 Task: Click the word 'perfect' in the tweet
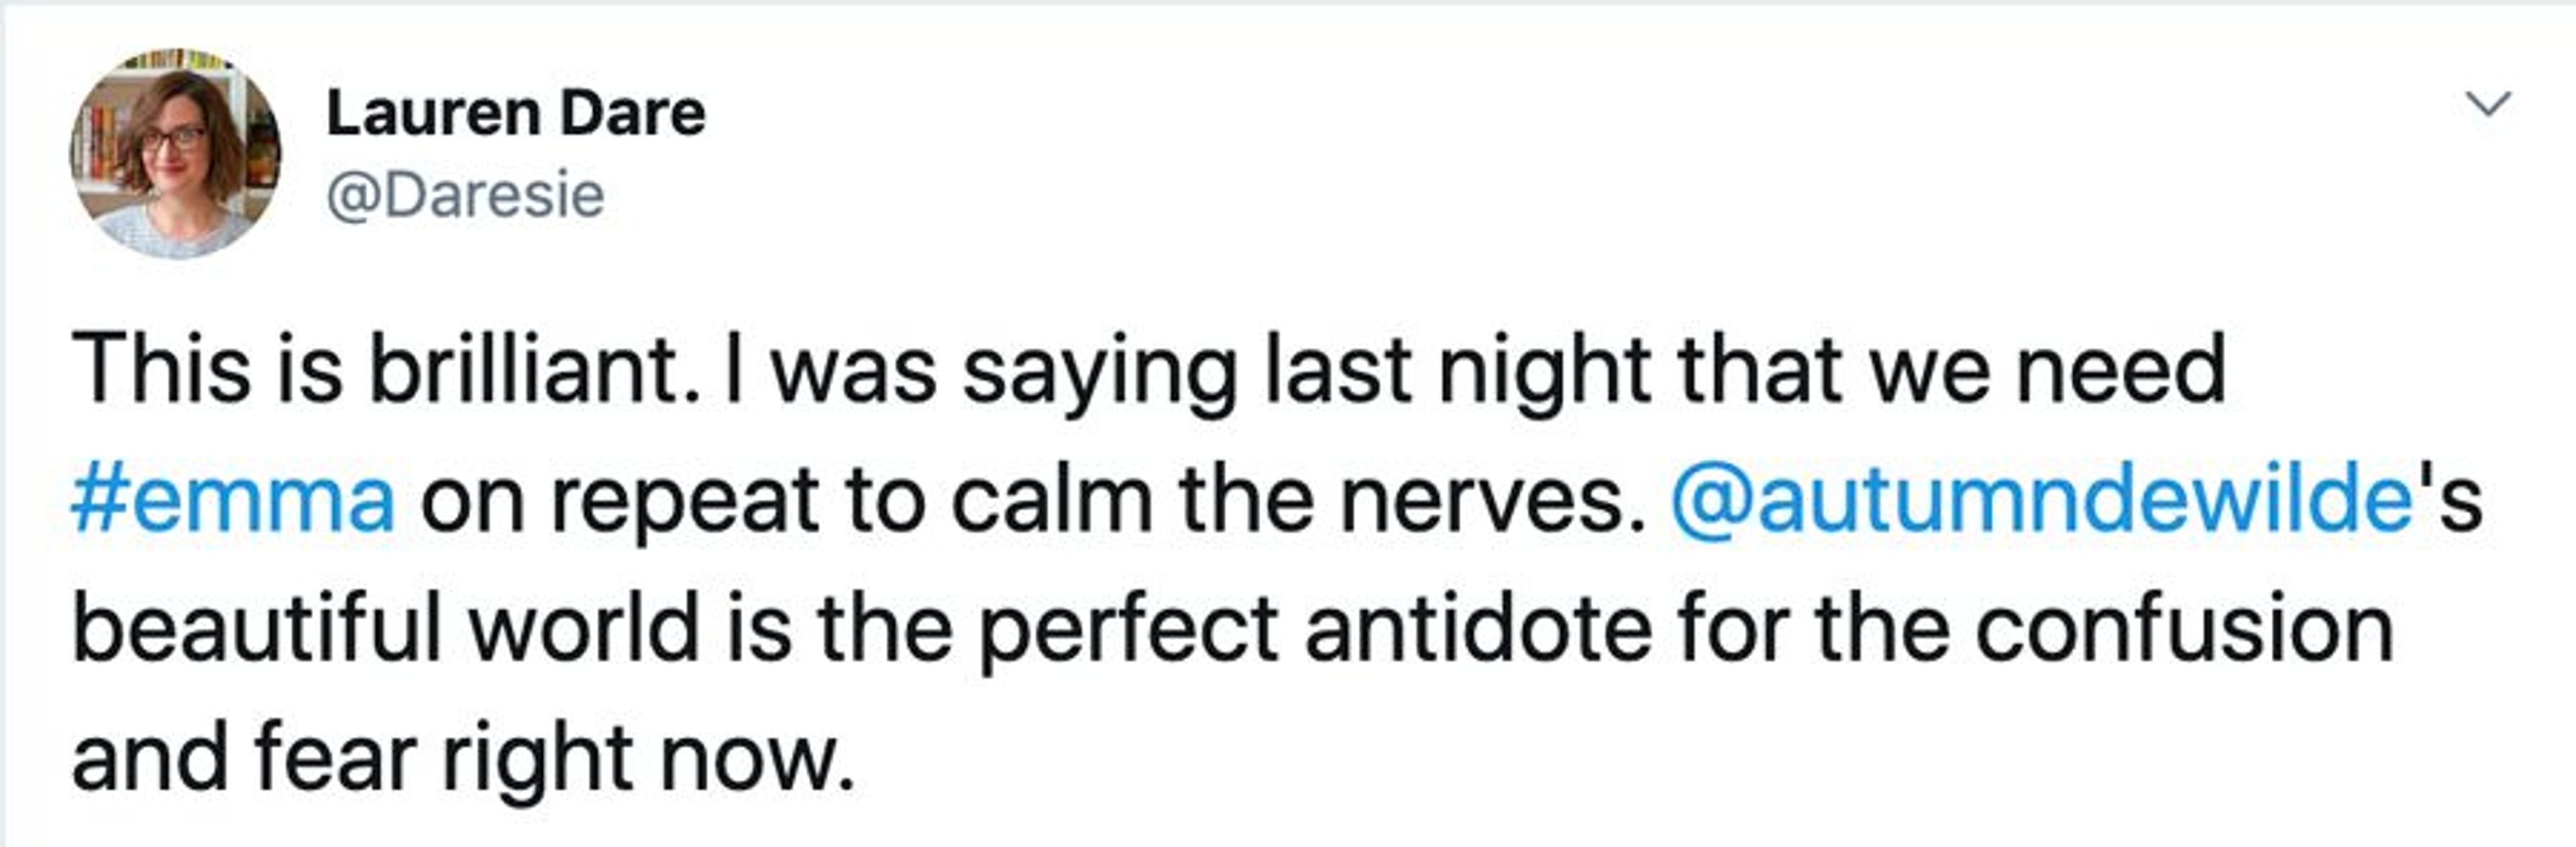coord(1128,629)
